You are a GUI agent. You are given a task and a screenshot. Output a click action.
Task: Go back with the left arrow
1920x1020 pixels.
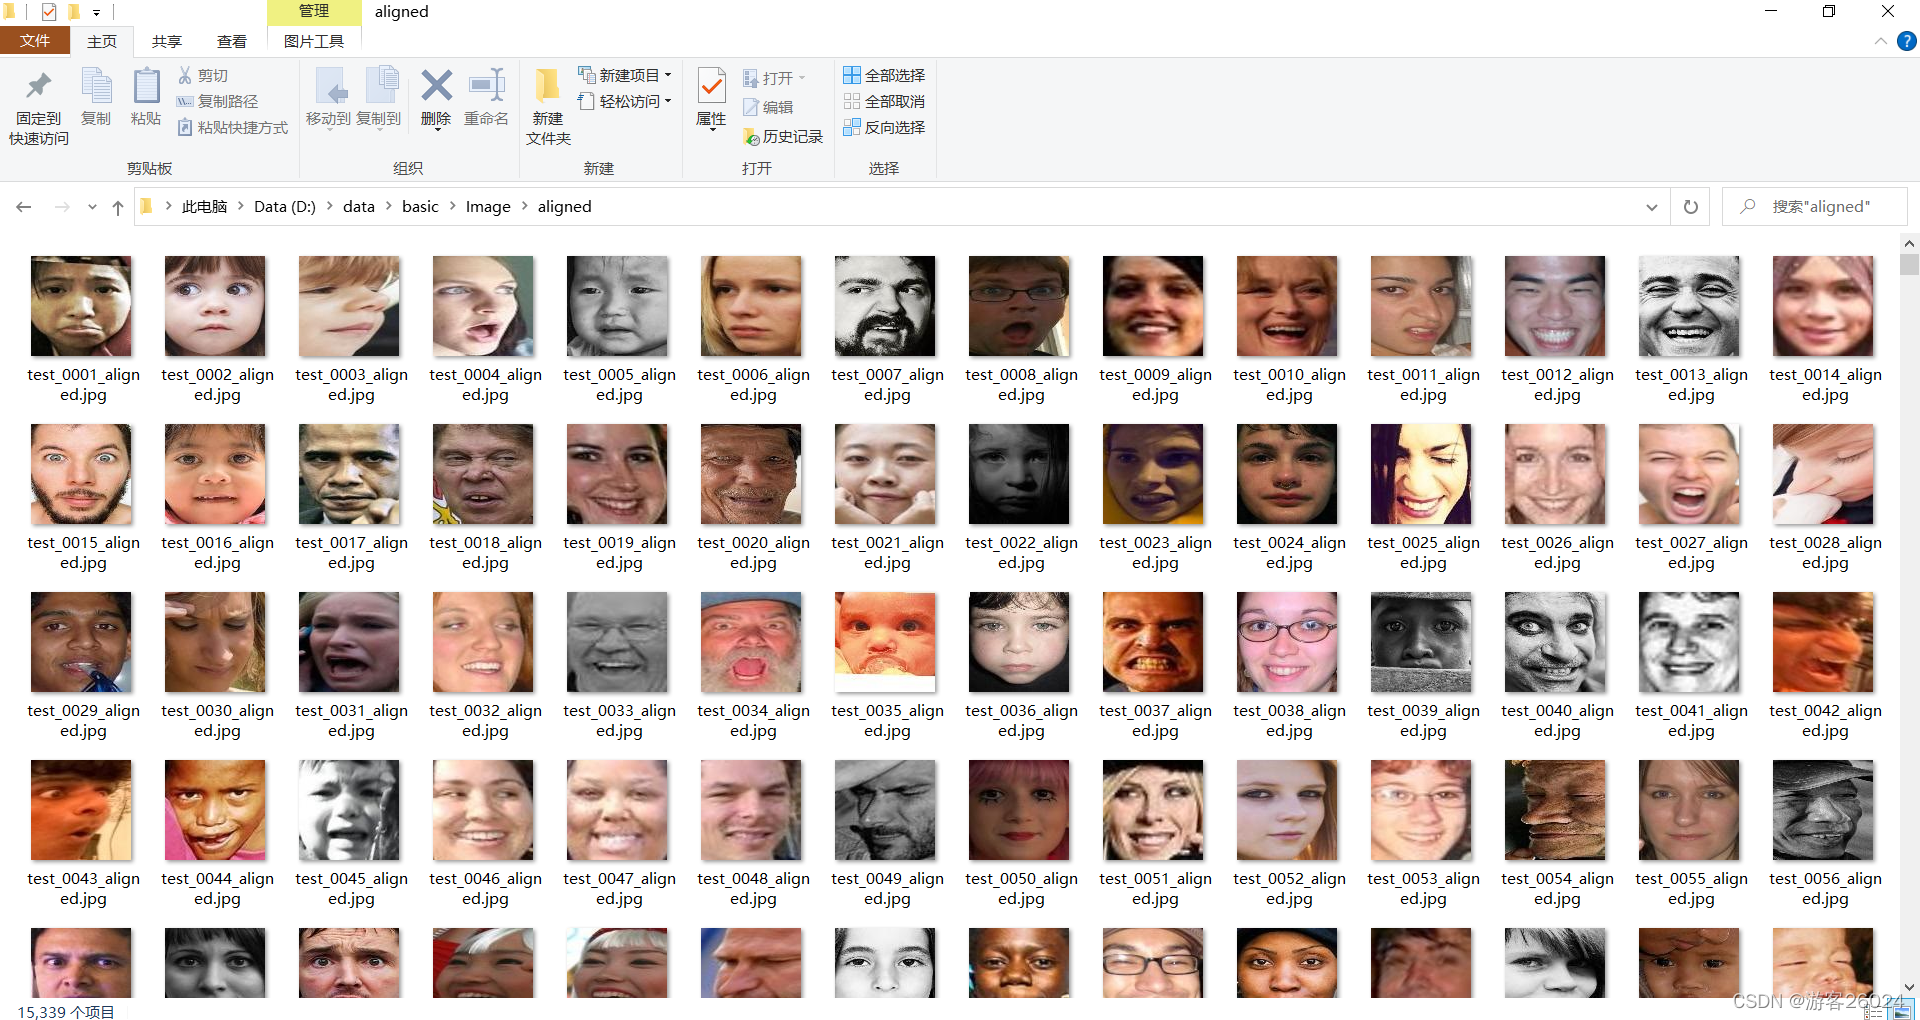pyautogui.click(x=24, y=207)
